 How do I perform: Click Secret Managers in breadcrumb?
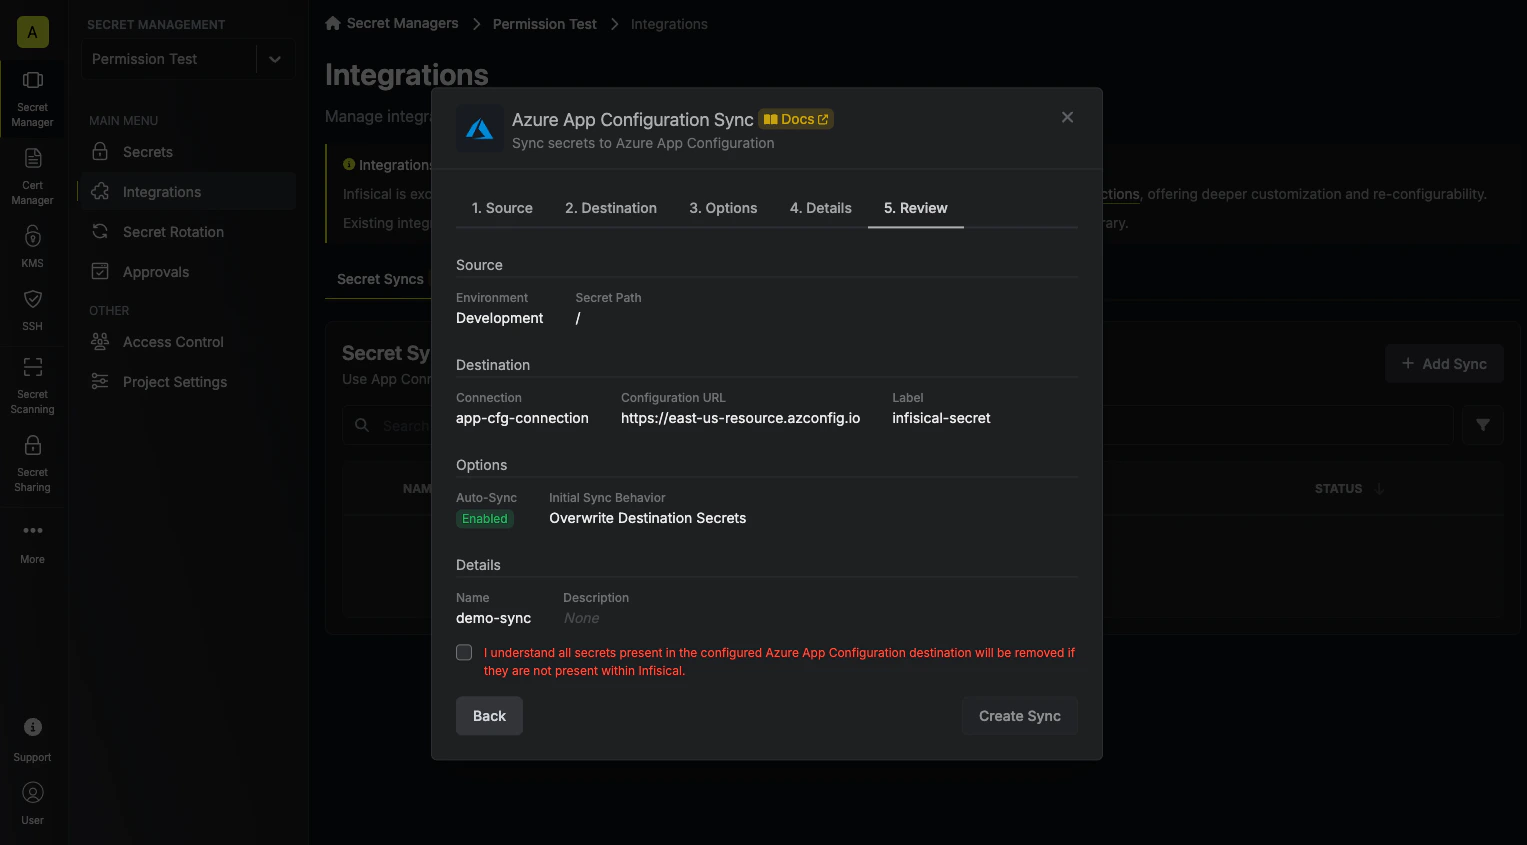(402, 23)
